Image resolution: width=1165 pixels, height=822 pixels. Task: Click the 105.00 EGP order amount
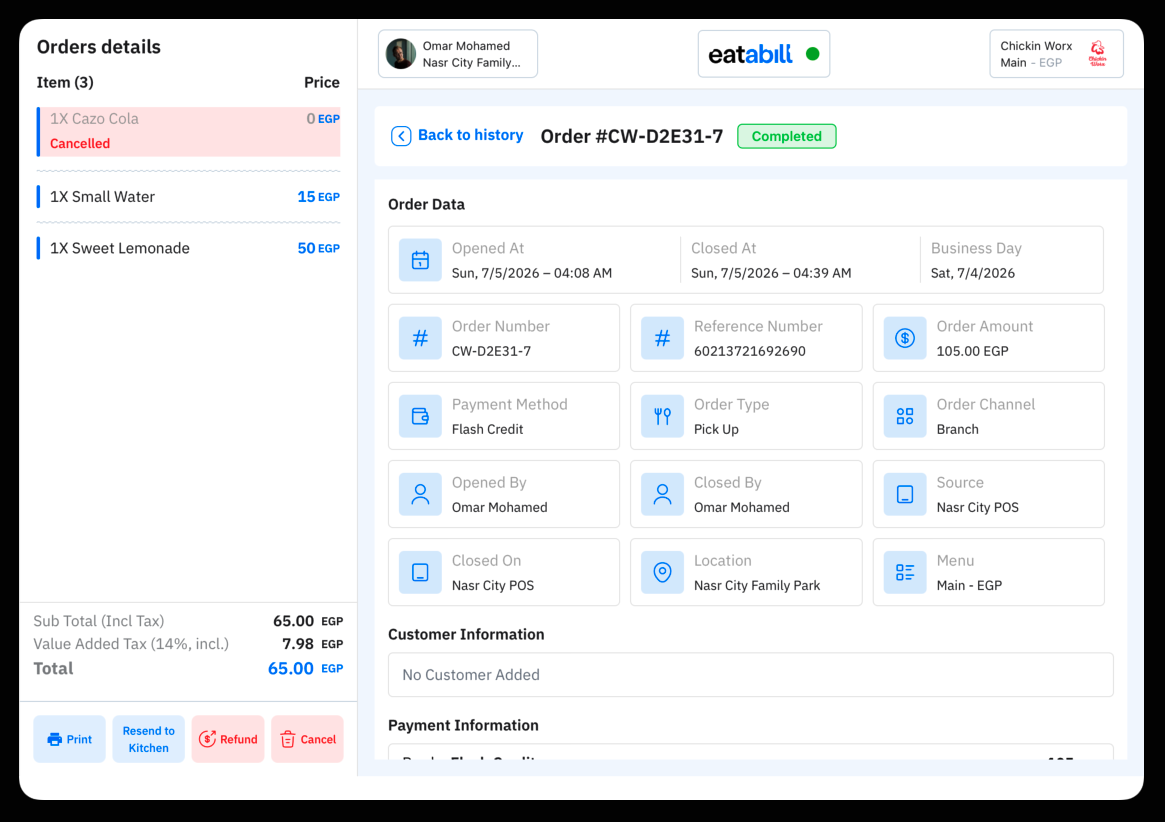[x=972, y=351]
